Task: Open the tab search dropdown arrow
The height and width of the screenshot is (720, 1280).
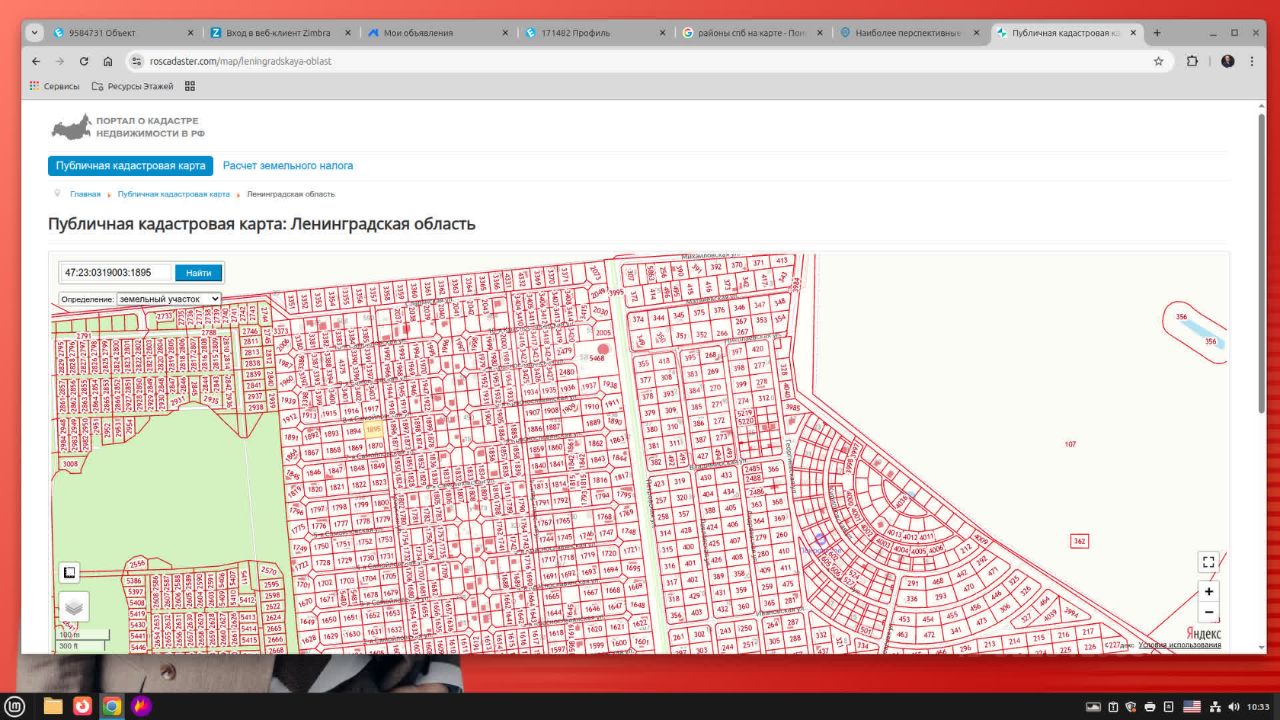Action: click(36, 33)
